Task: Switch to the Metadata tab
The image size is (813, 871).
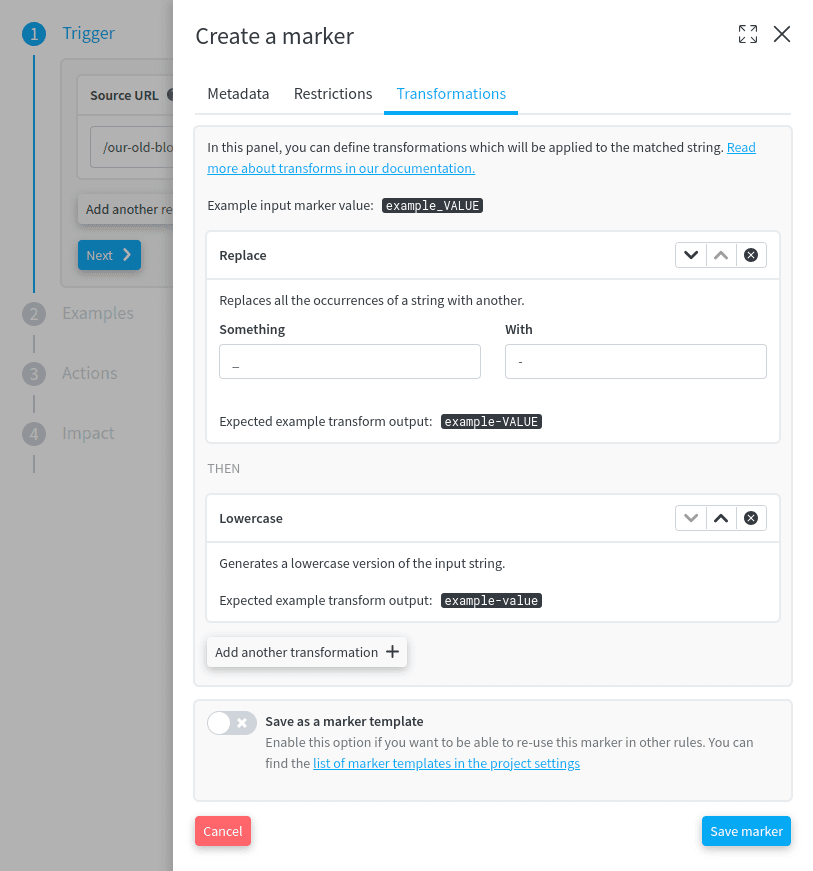Action: pos(238,94)
